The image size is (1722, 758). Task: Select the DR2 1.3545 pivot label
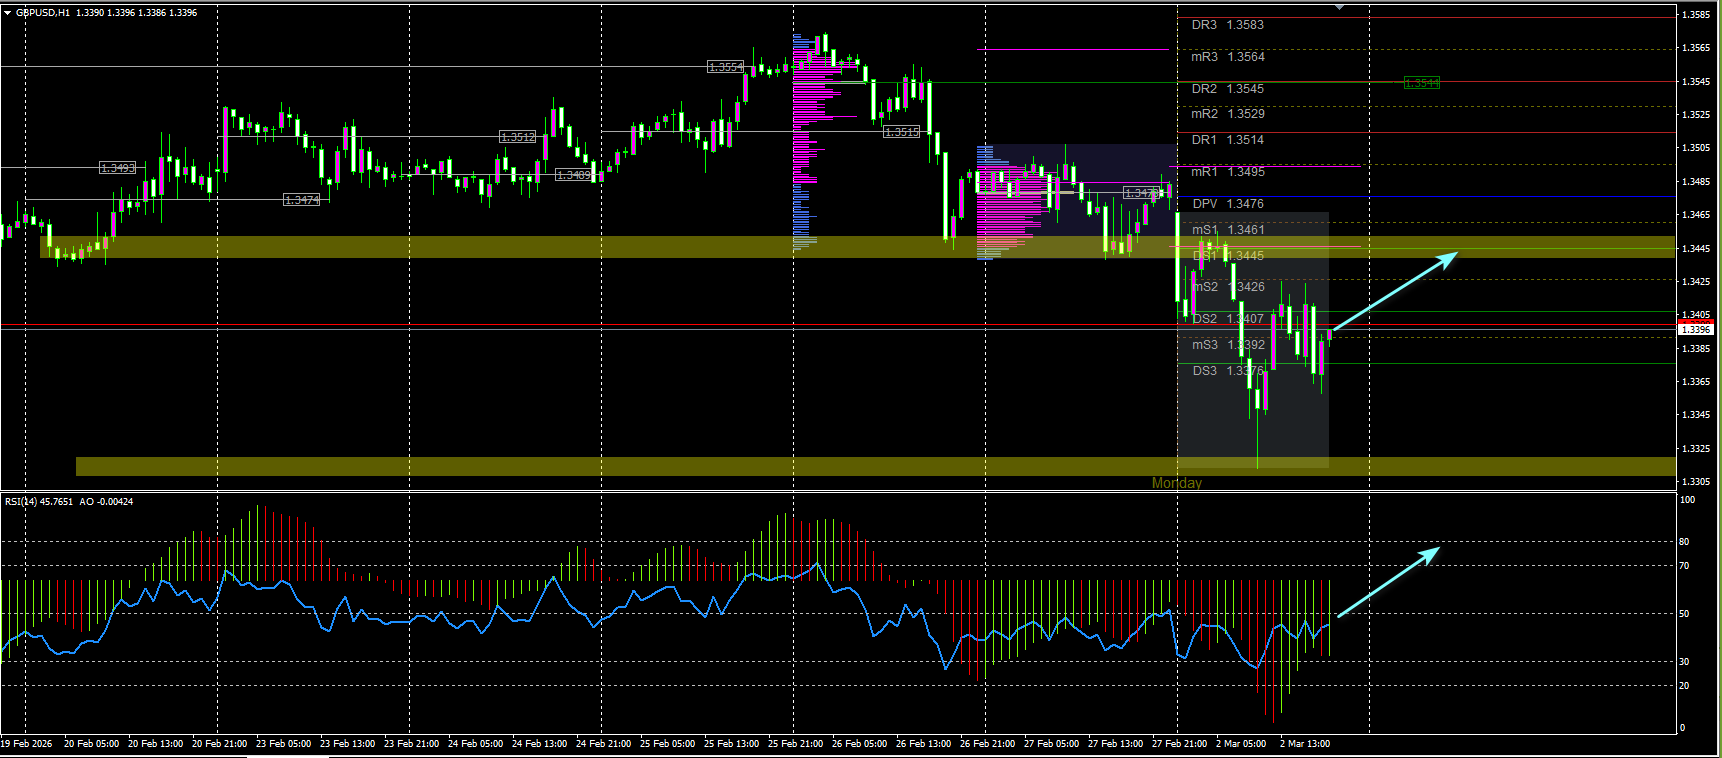click(1228, 89)
